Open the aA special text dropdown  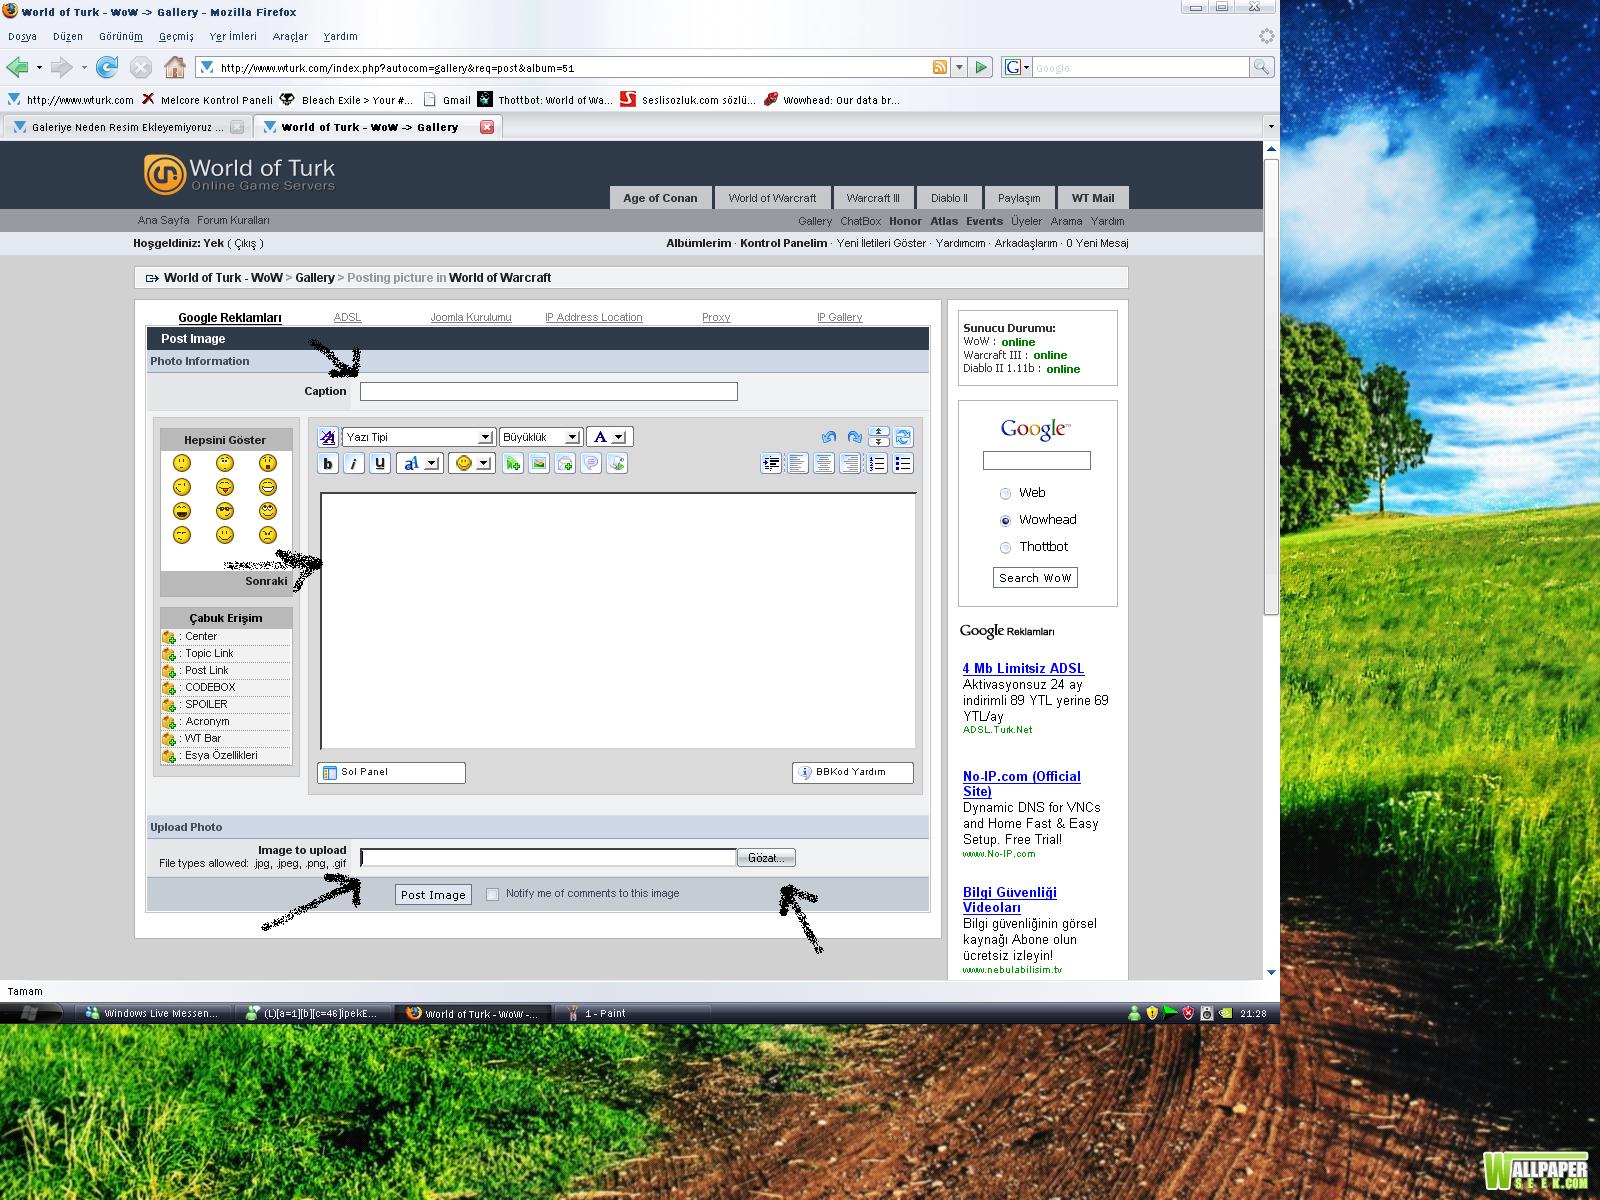click(x=420, y=463)
